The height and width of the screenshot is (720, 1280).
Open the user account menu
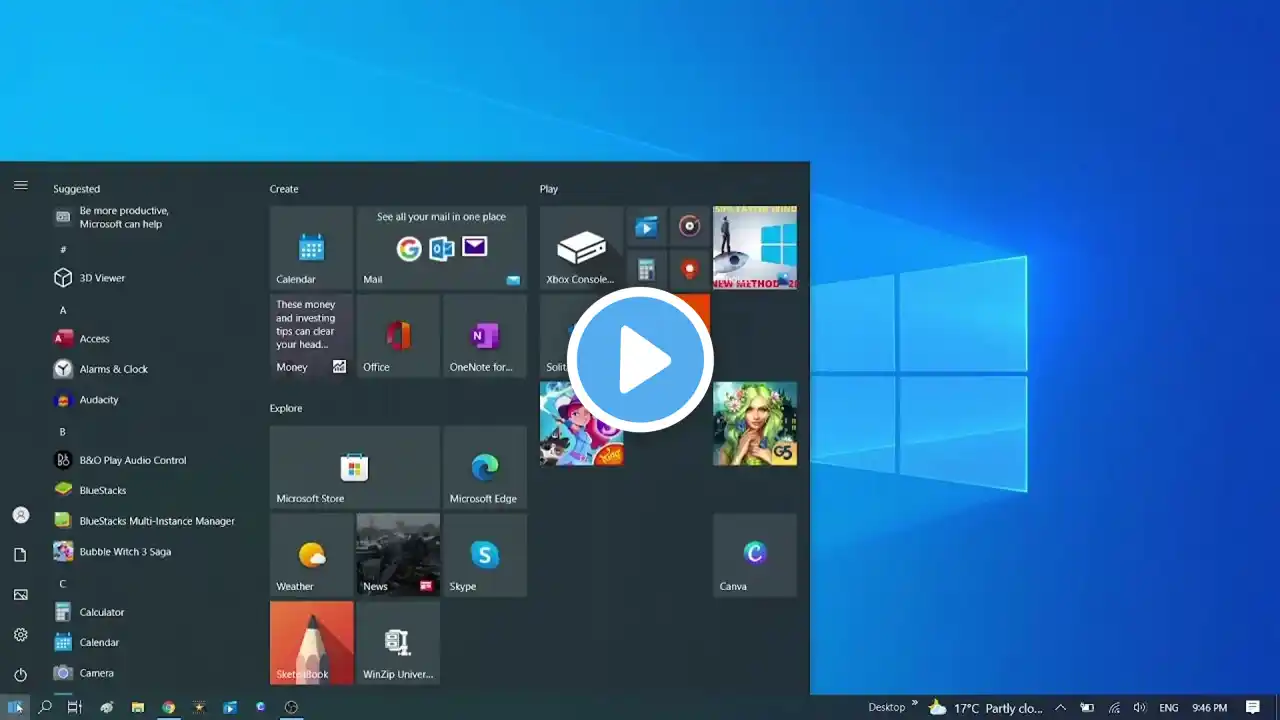coord(20,515)
